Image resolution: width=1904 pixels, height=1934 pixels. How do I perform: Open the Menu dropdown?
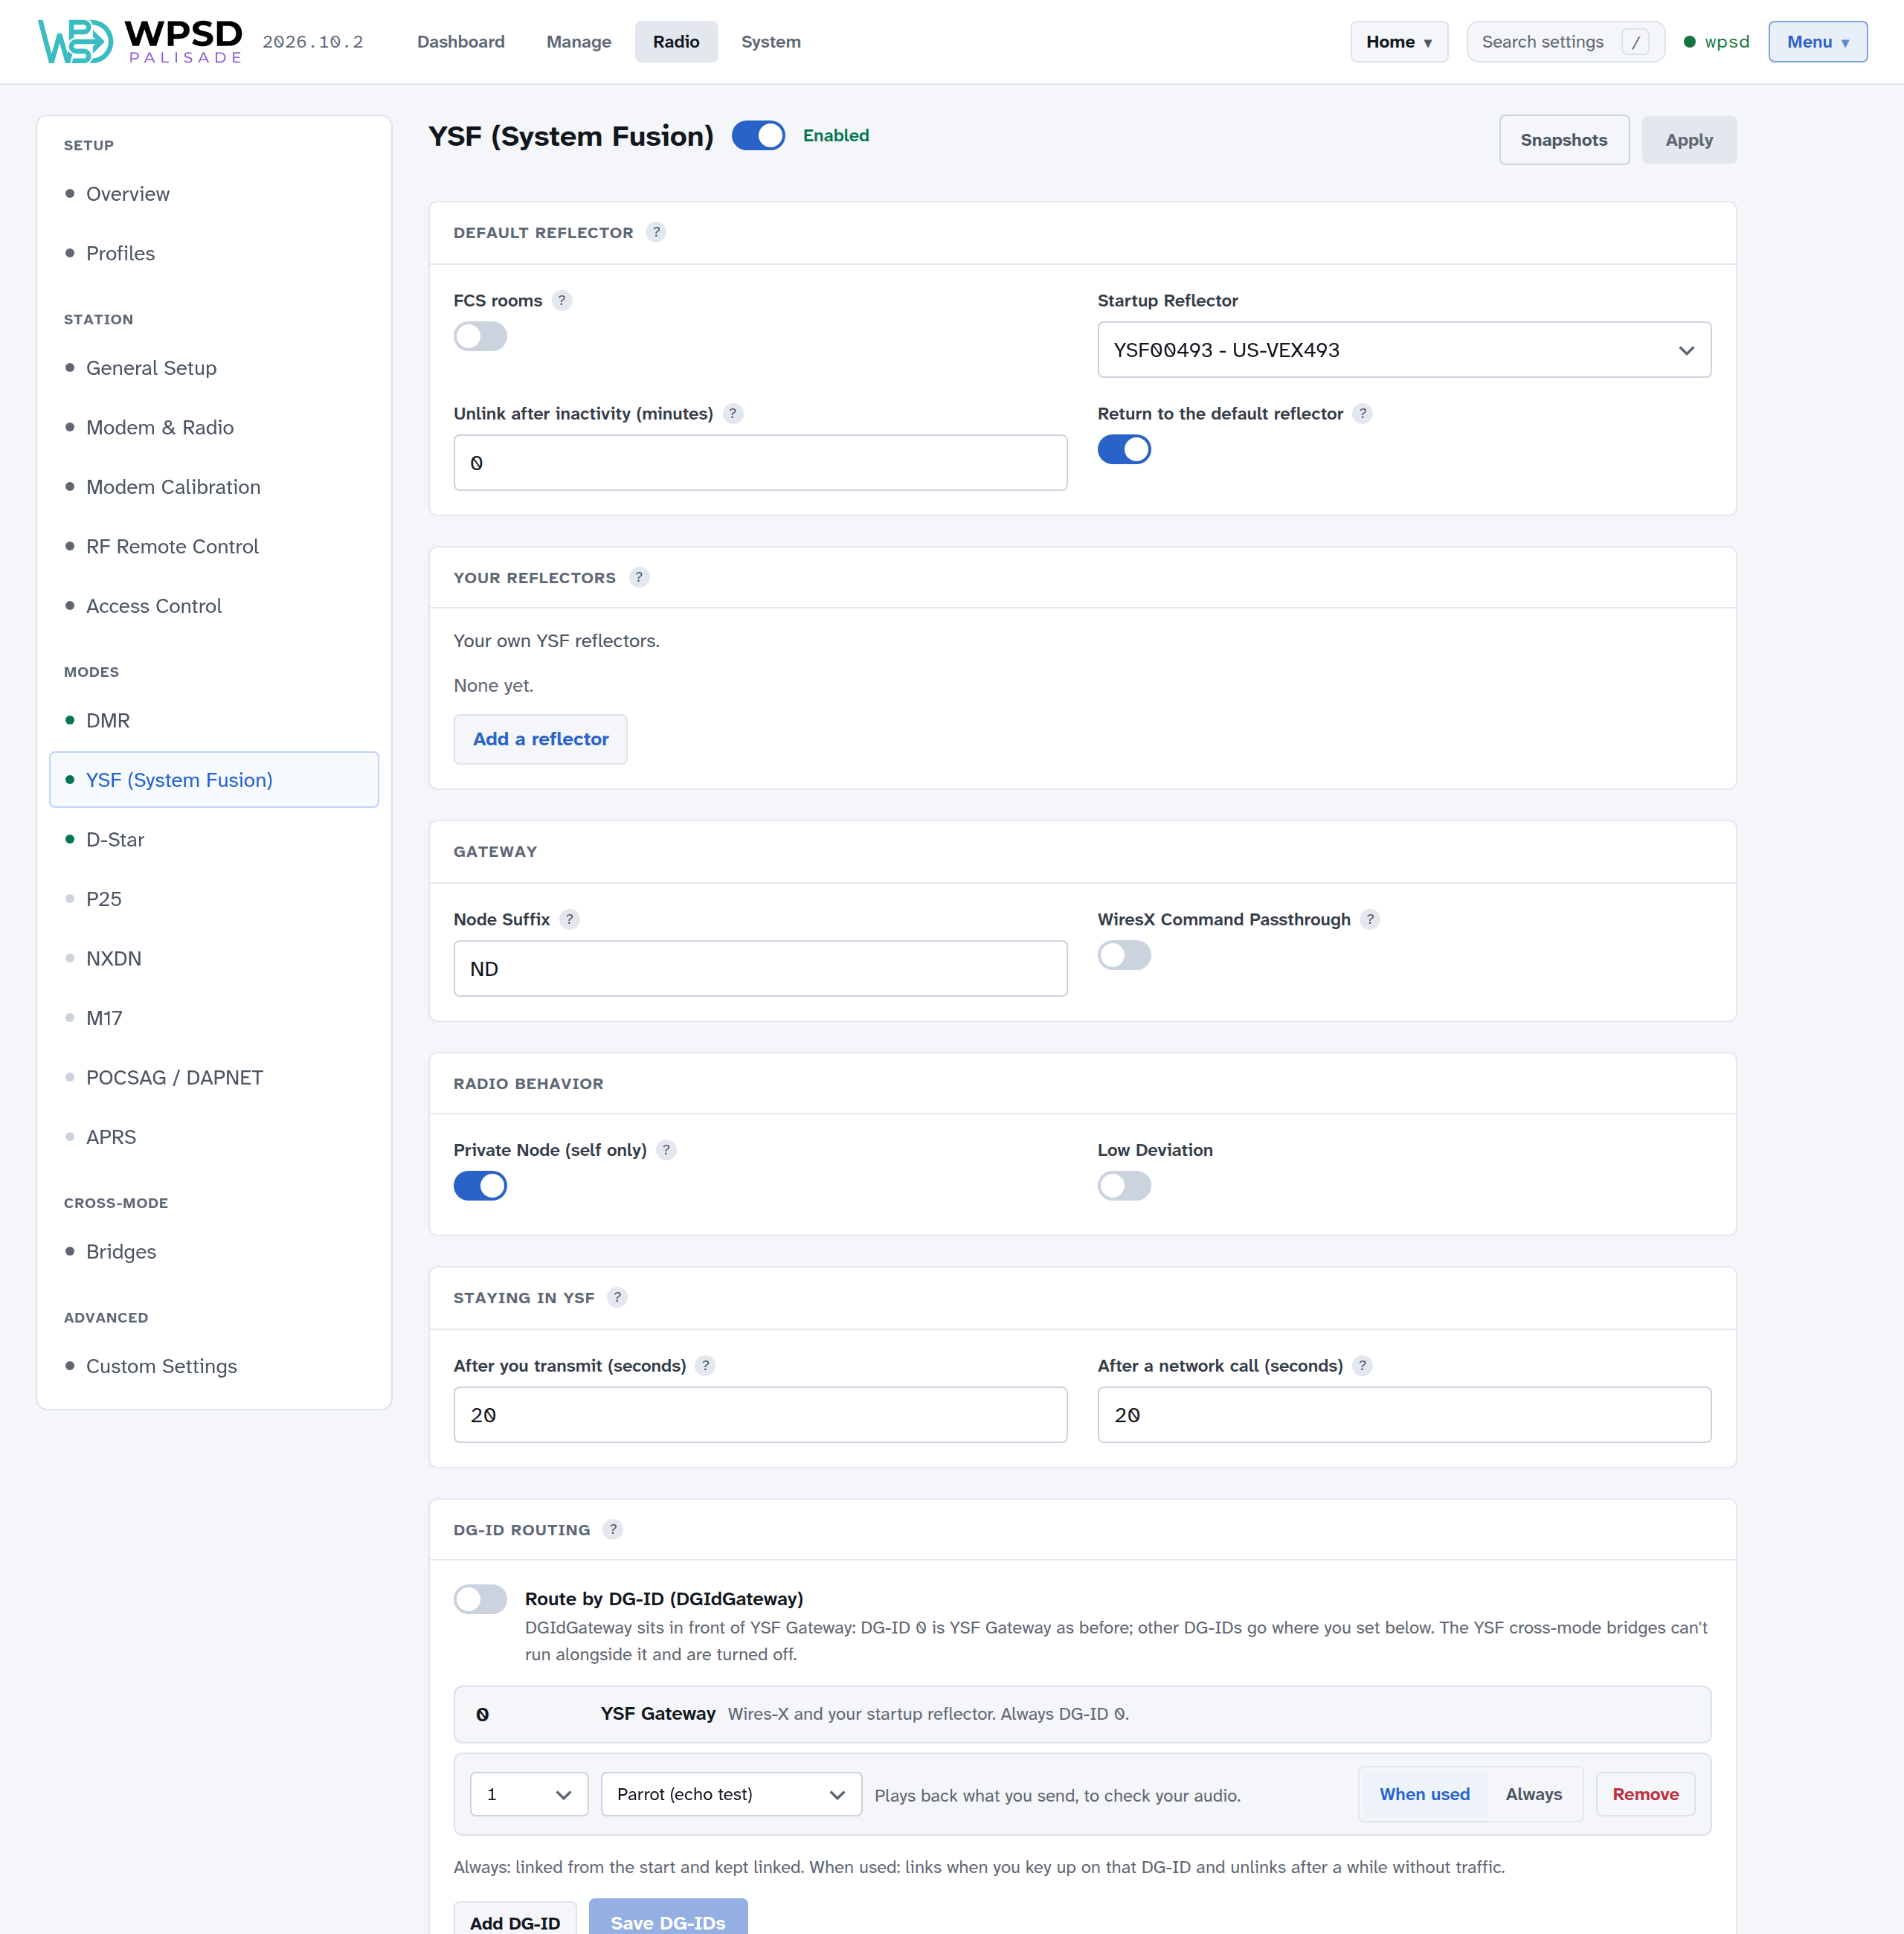pos(1817,42)
